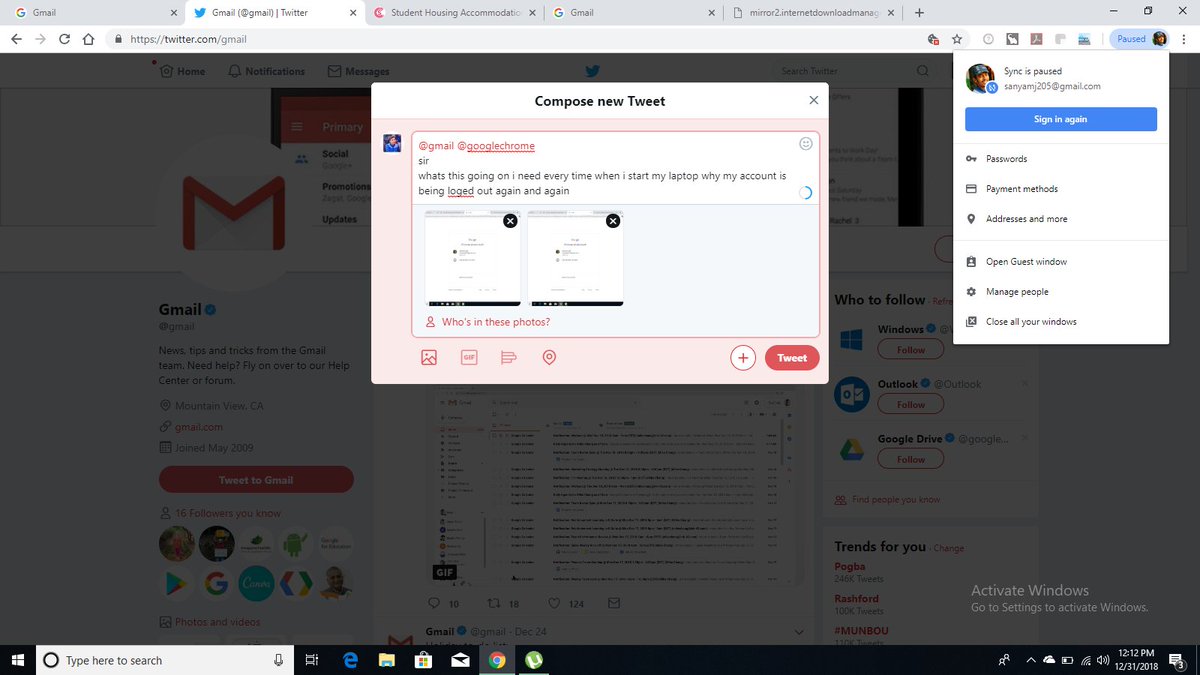This screenshot has height=675, width=1200.
Task: Open Chrome three-dot menu
Action: click(1184, 39)
